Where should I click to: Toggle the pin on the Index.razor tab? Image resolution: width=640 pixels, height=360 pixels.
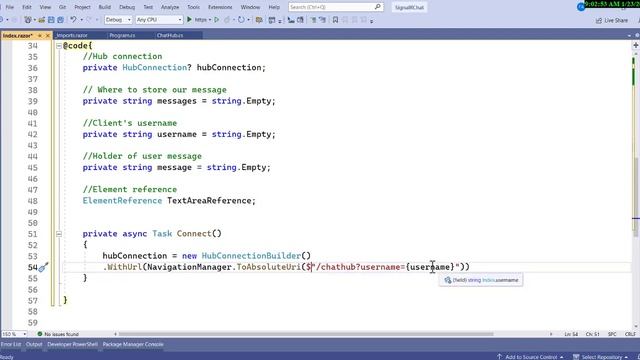tap(40, 36)
